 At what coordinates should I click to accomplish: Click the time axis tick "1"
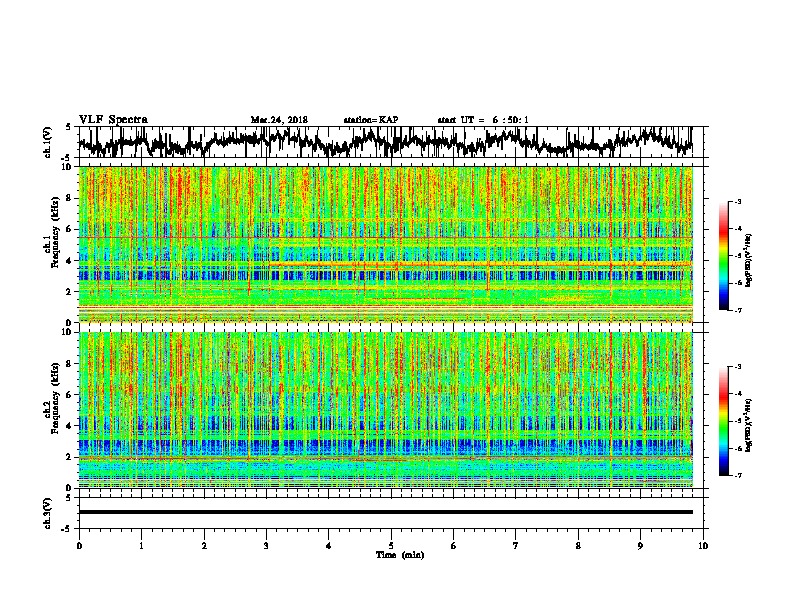pyautogui.click(x=141, y=546)
